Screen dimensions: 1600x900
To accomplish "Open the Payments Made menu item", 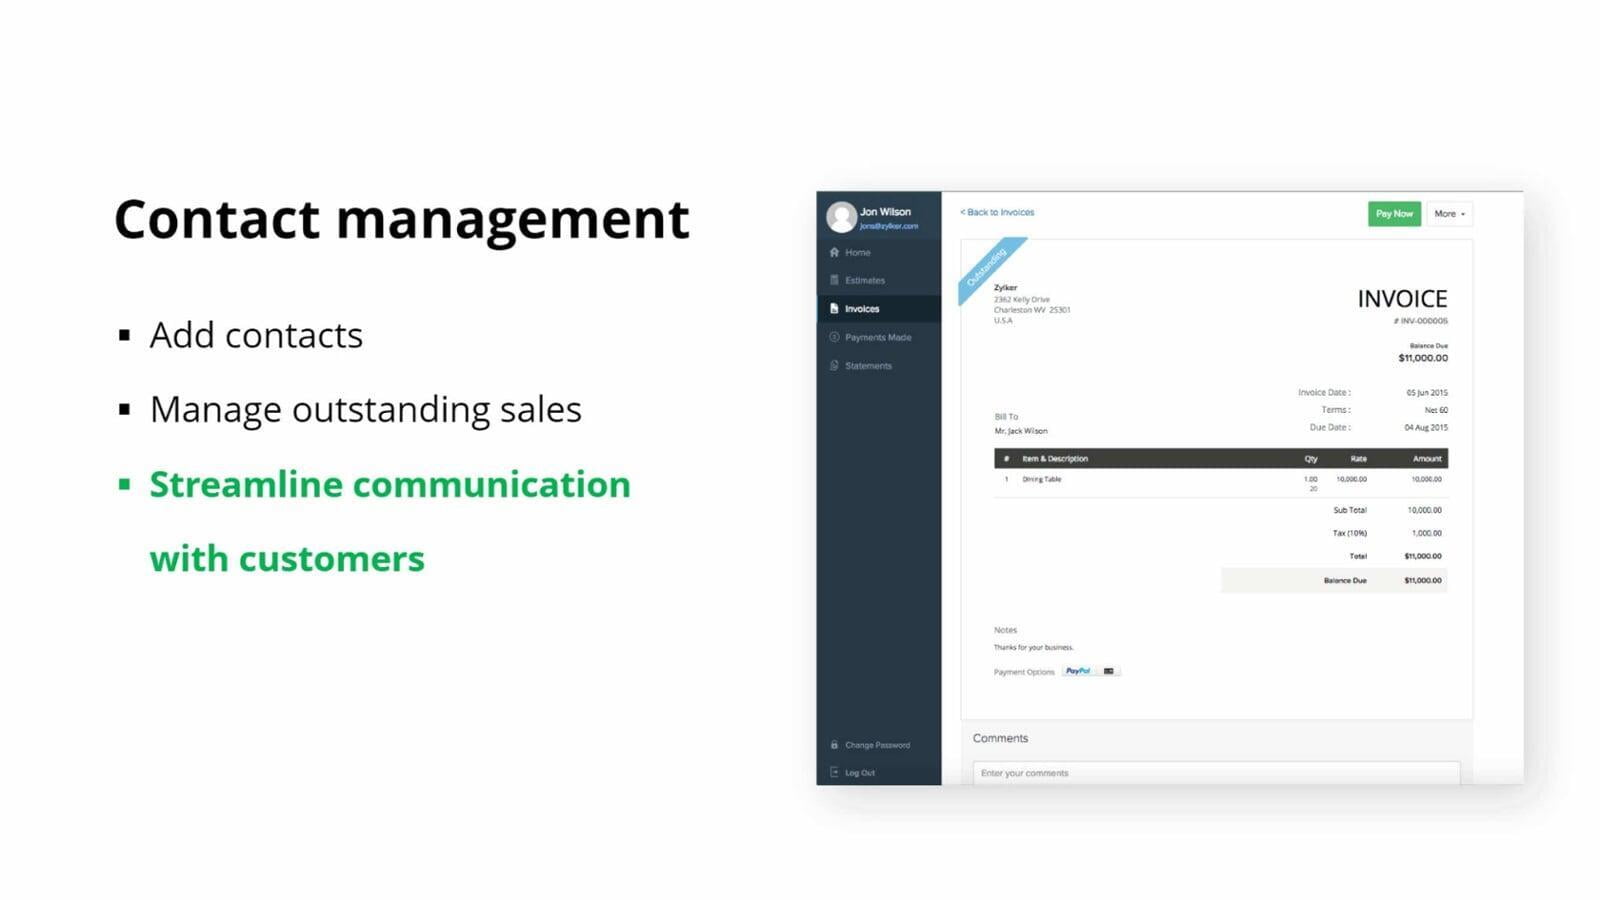I will click(x=879, y=337).
